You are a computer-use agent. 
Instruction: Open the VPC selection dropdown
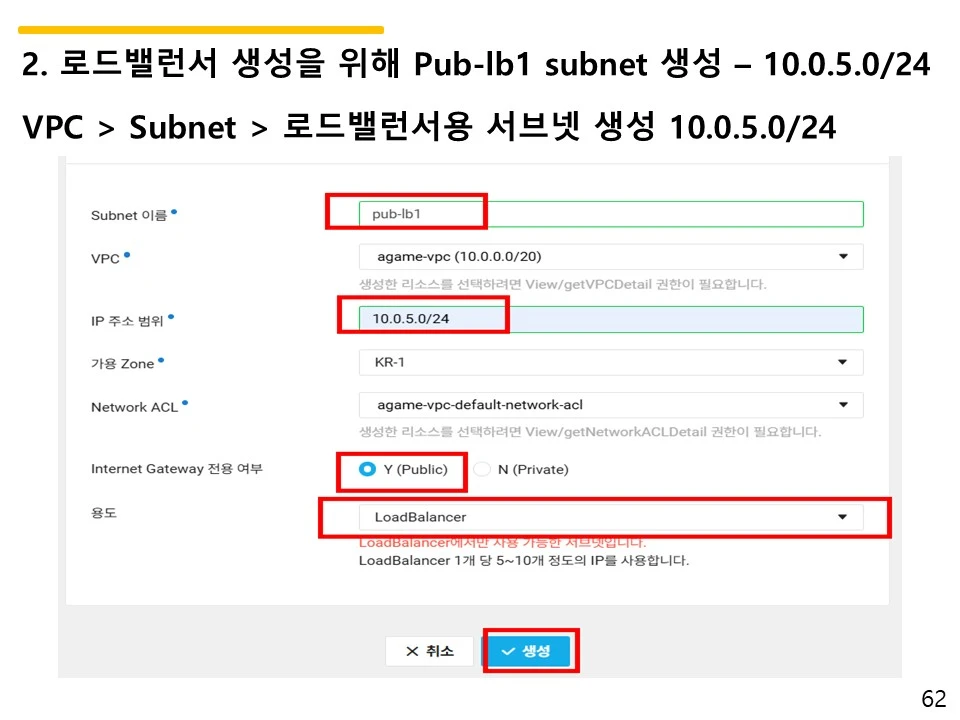[610, 256]
